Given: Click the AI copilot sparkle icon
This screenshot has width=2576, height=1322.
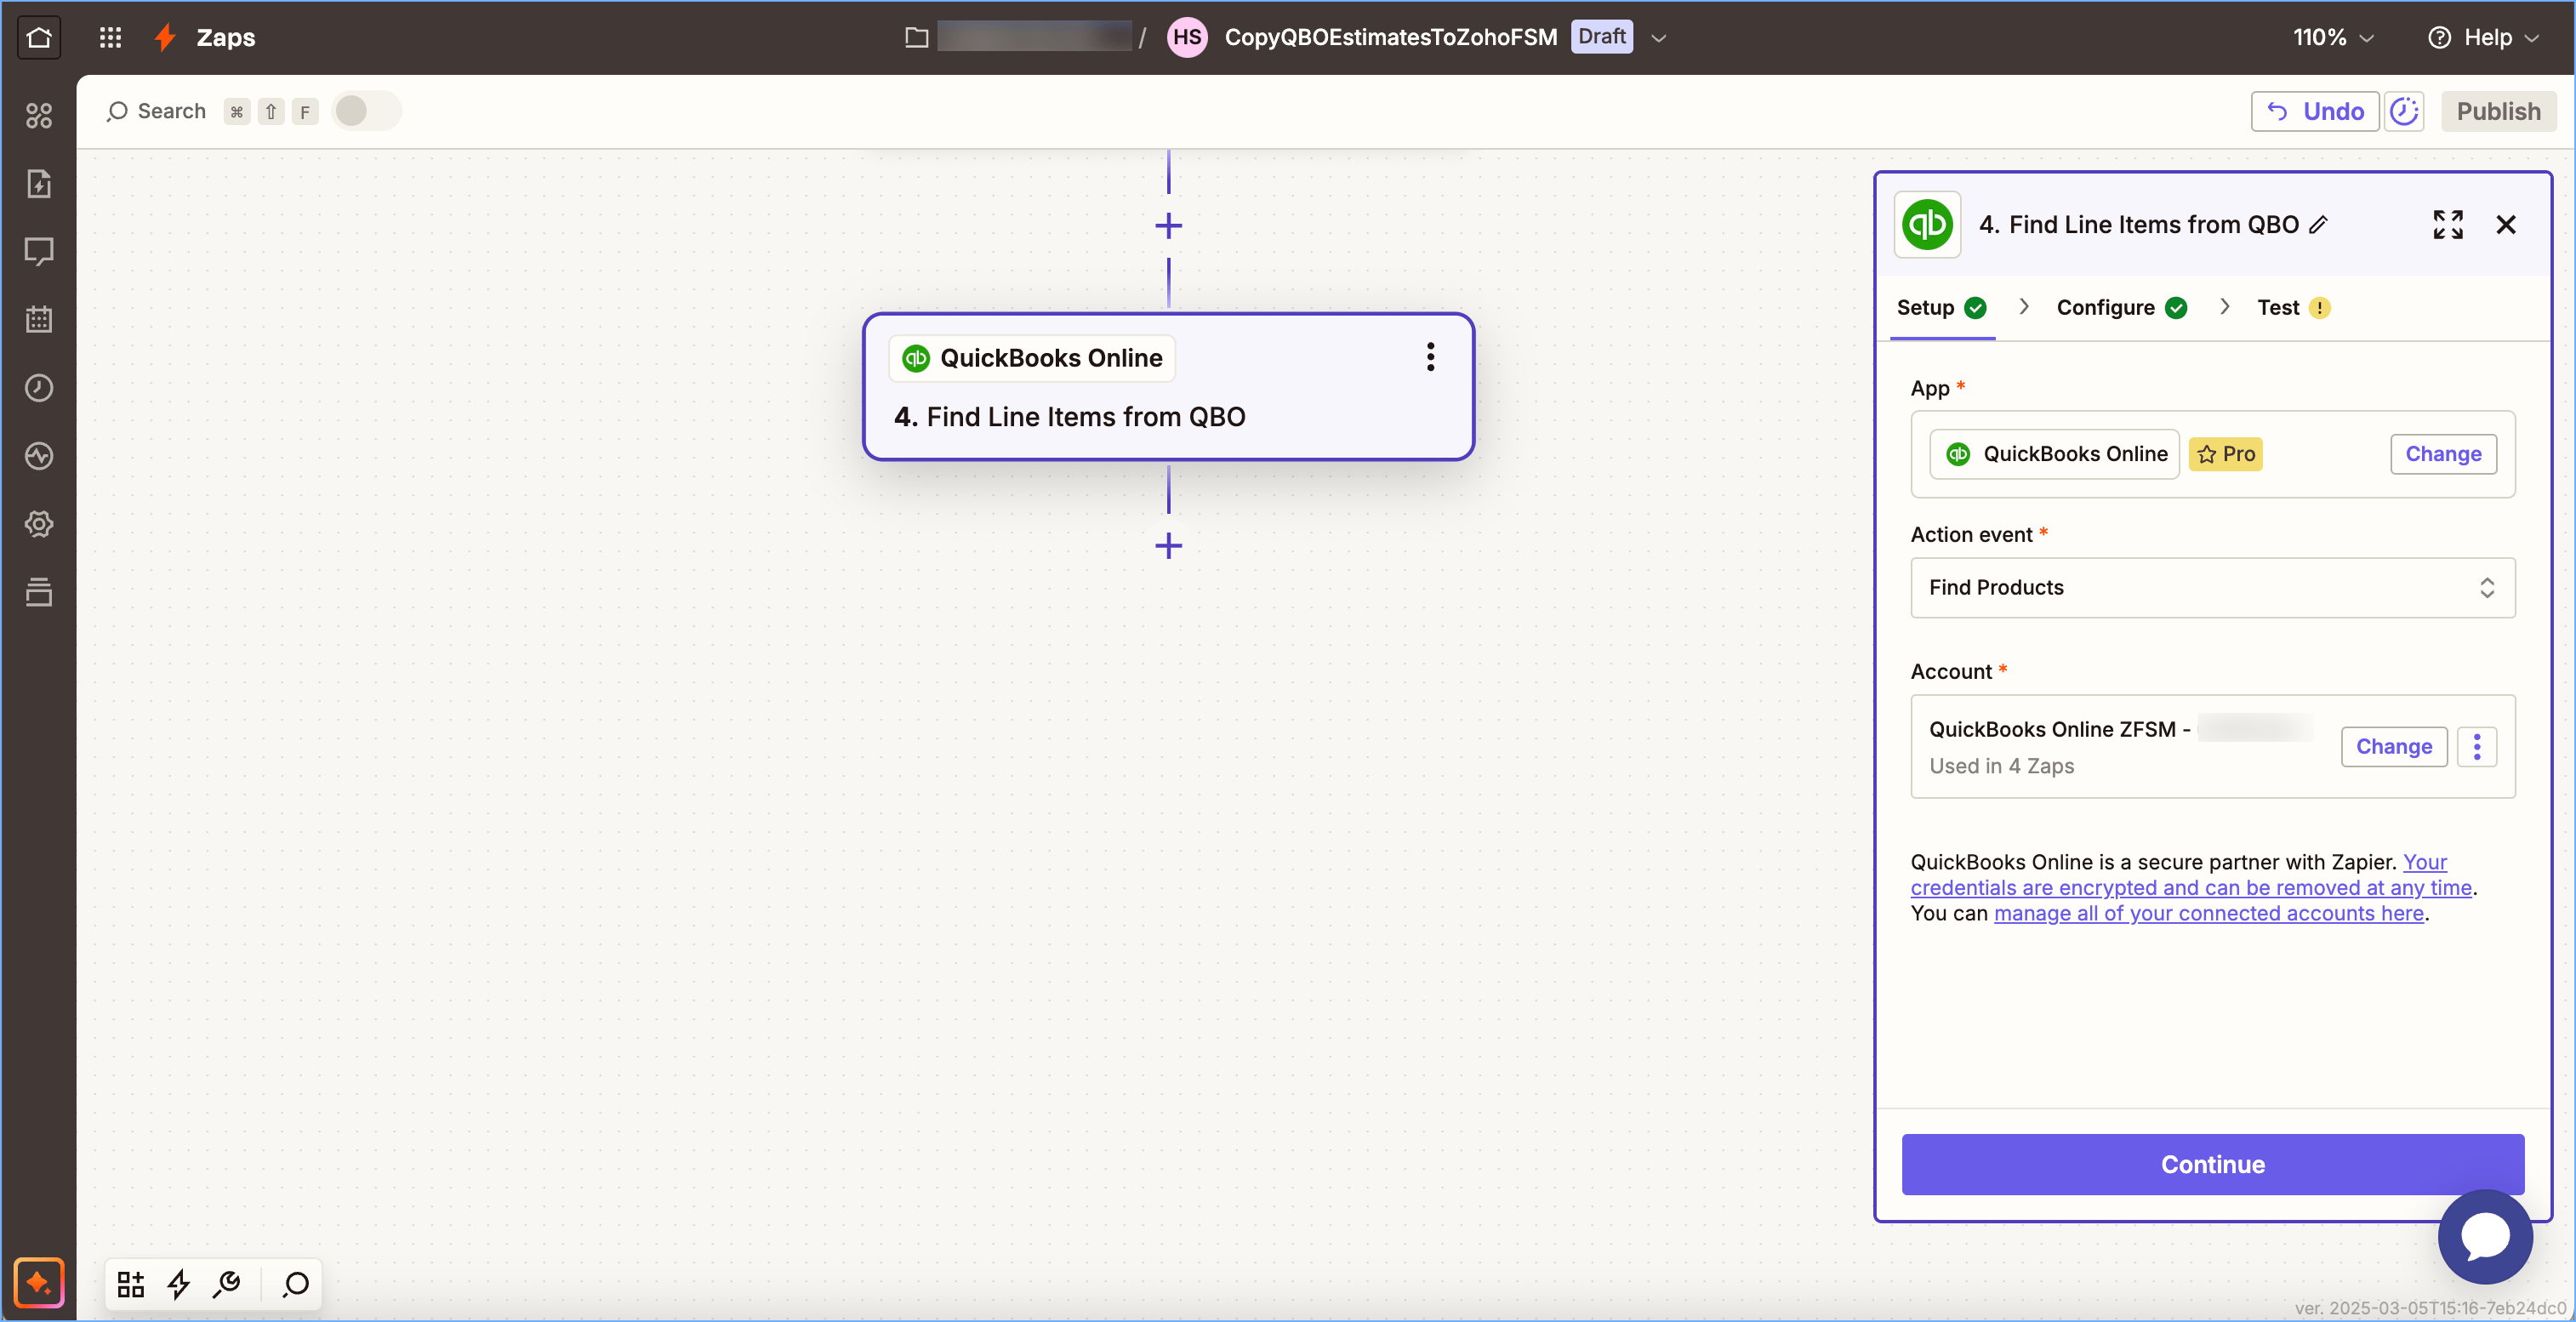Looking at the screenshot, I should point(39,1282).
